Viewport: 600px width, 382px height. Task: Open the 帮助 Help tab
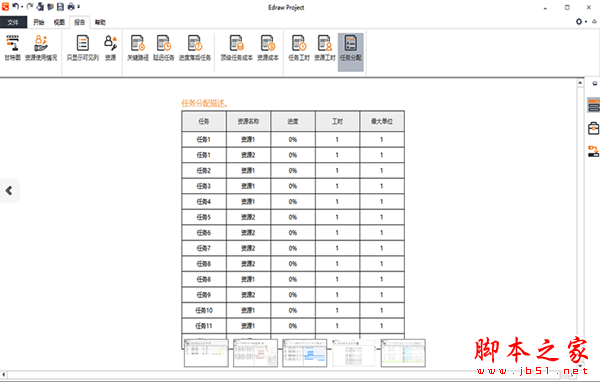[100, 22]
